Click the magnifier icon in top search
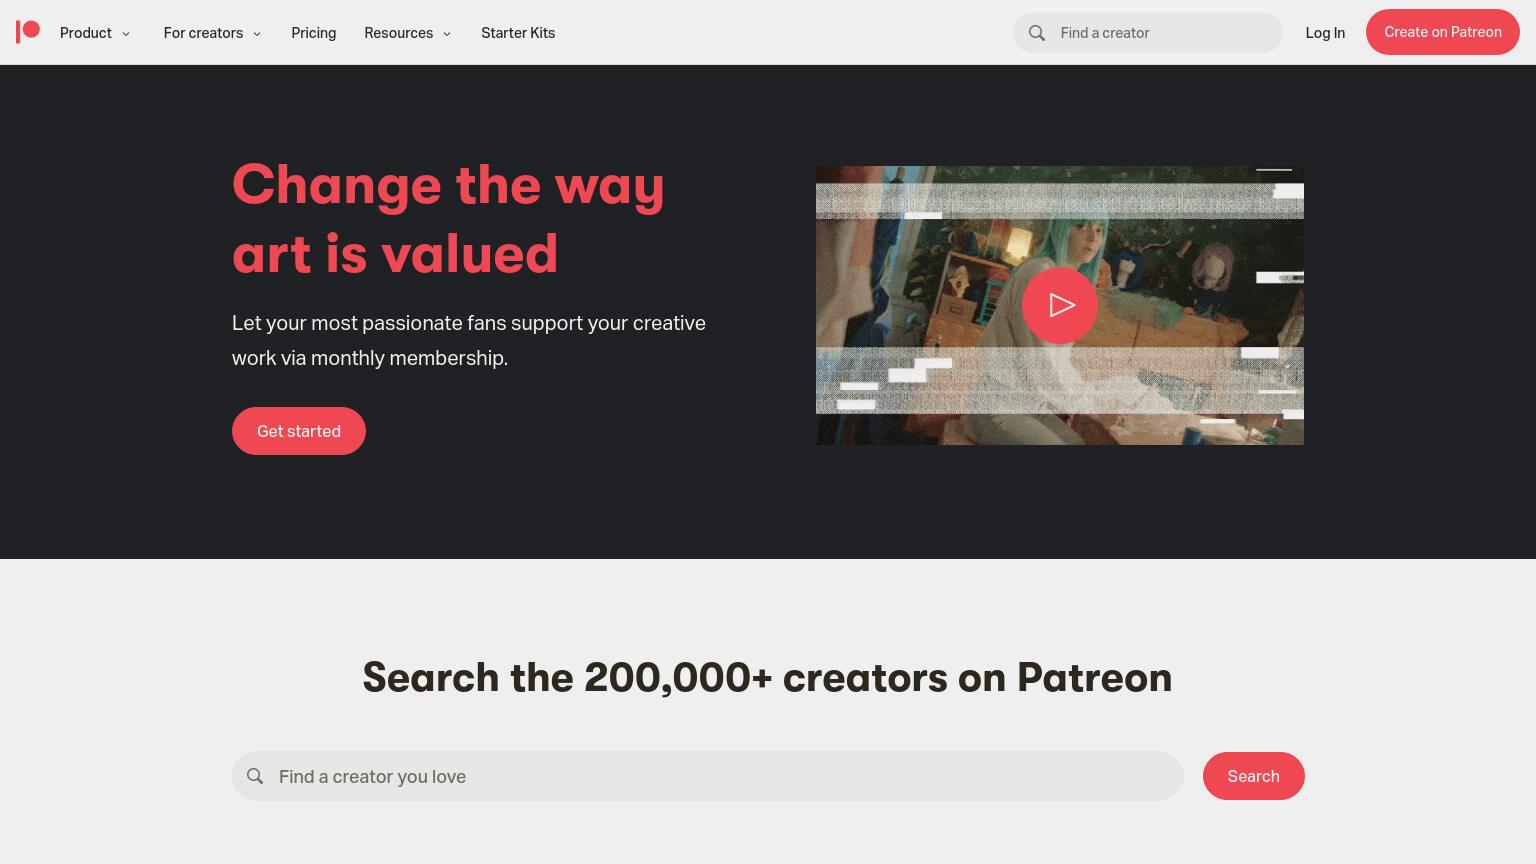Screen dimensions: 1536x864 (1037, 33)
